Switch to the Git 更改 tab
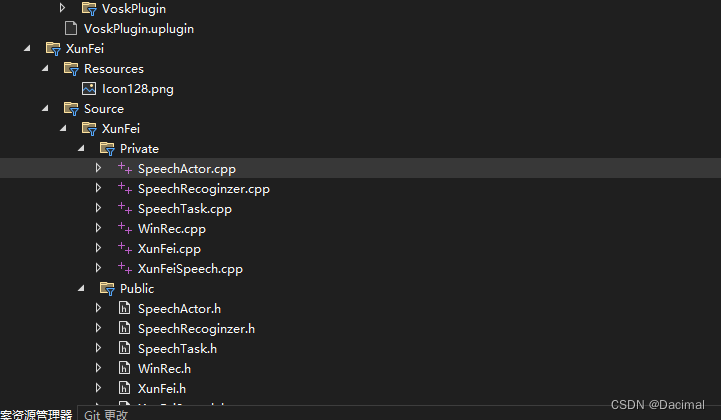Viewport: 721px width, 420px height. [105, 414]
